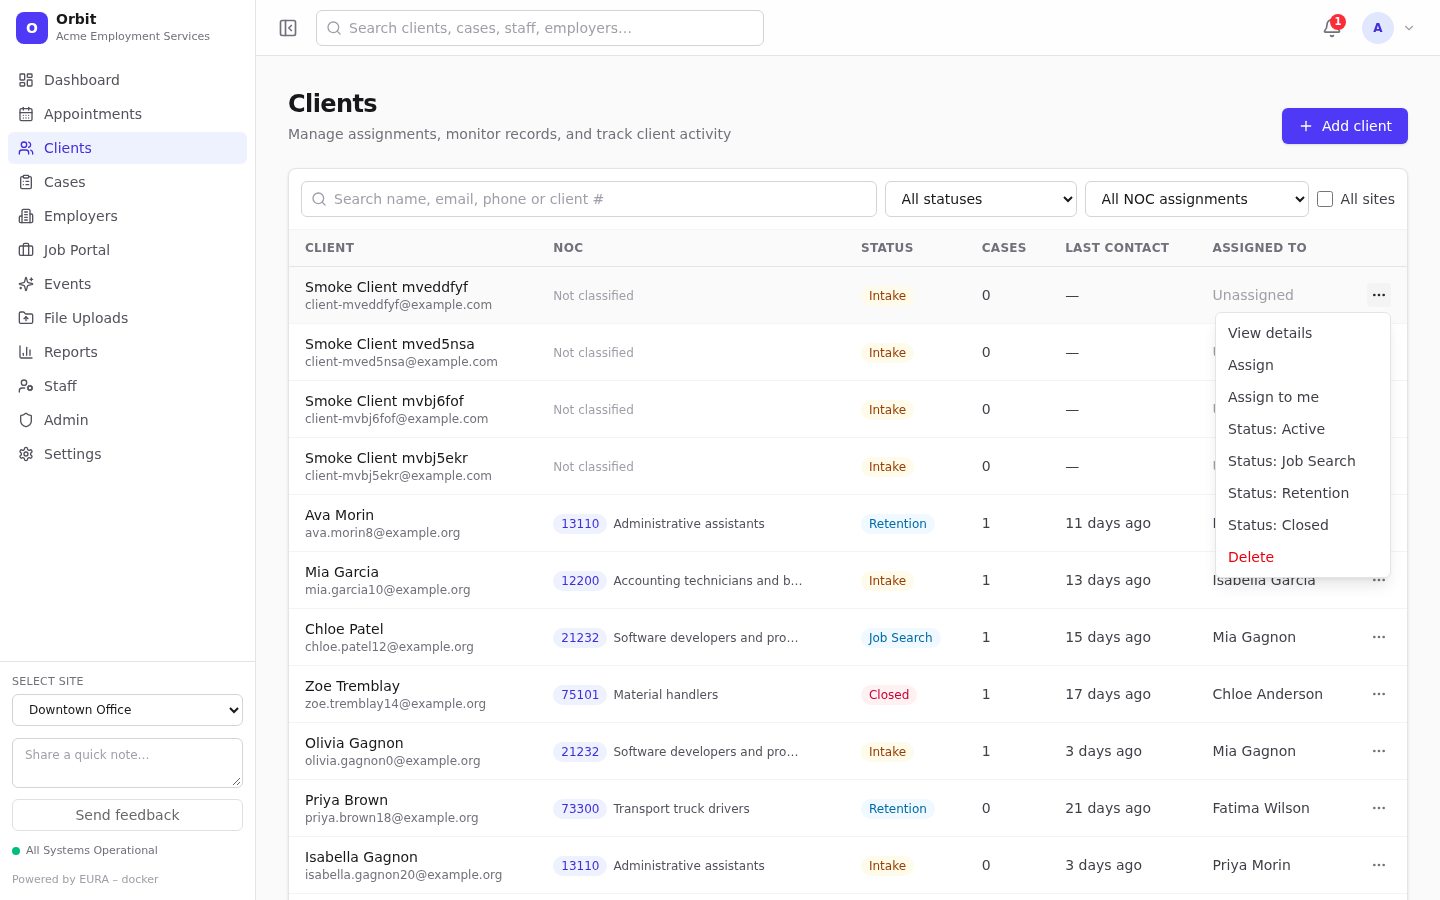1440x900 pixels.
Task: Open row actions for Smoke Client mveddfyf
Action: click(x=1379, y=295)
